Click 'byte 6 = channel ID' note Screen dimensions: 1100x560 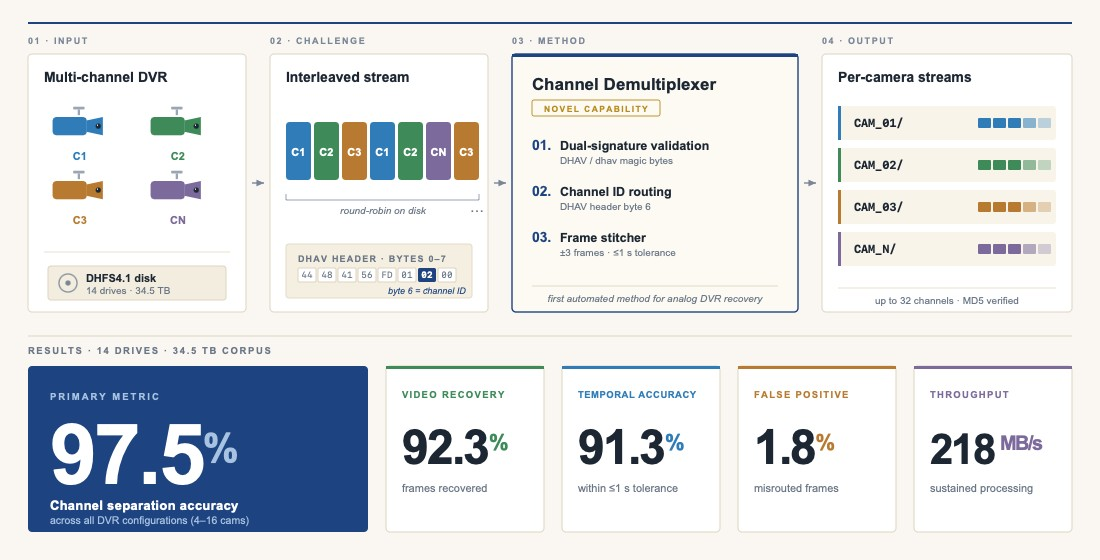426,291
